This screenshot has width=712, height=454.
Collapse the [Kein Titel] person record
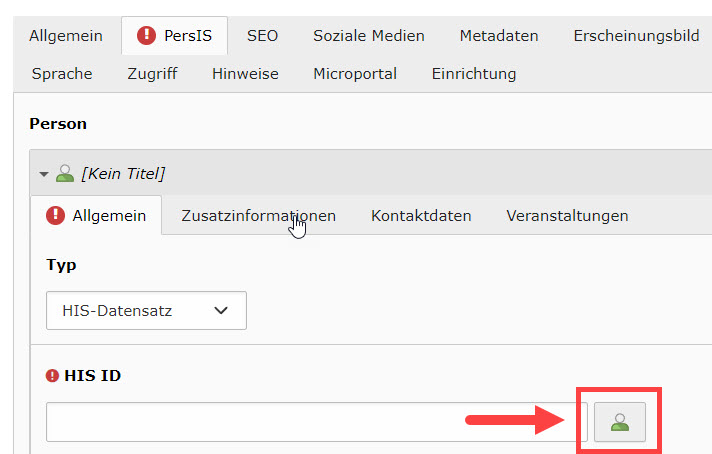(44, 174)
